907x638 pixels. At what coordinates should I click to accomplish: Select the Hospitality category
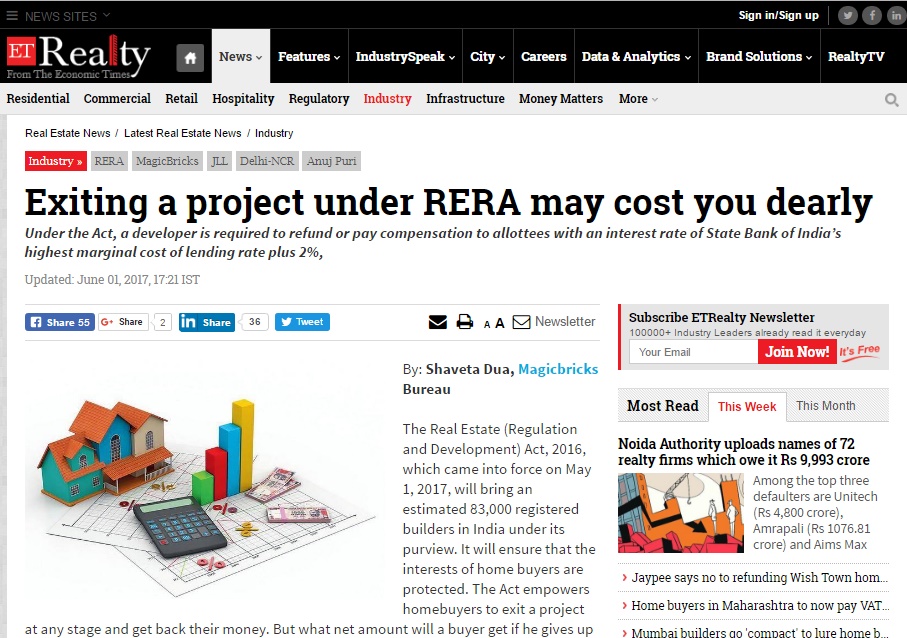pyautogui.click(x=243, y=99)
